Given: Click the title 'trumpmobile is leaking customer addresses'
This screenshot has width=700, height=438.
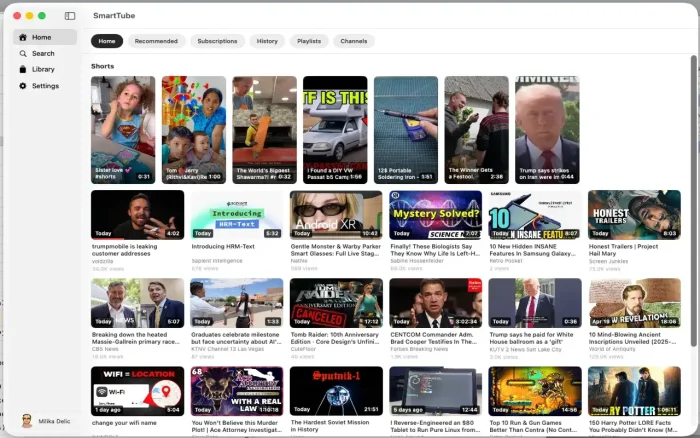Looking at the screenshot, I should (x=125, y=250).
